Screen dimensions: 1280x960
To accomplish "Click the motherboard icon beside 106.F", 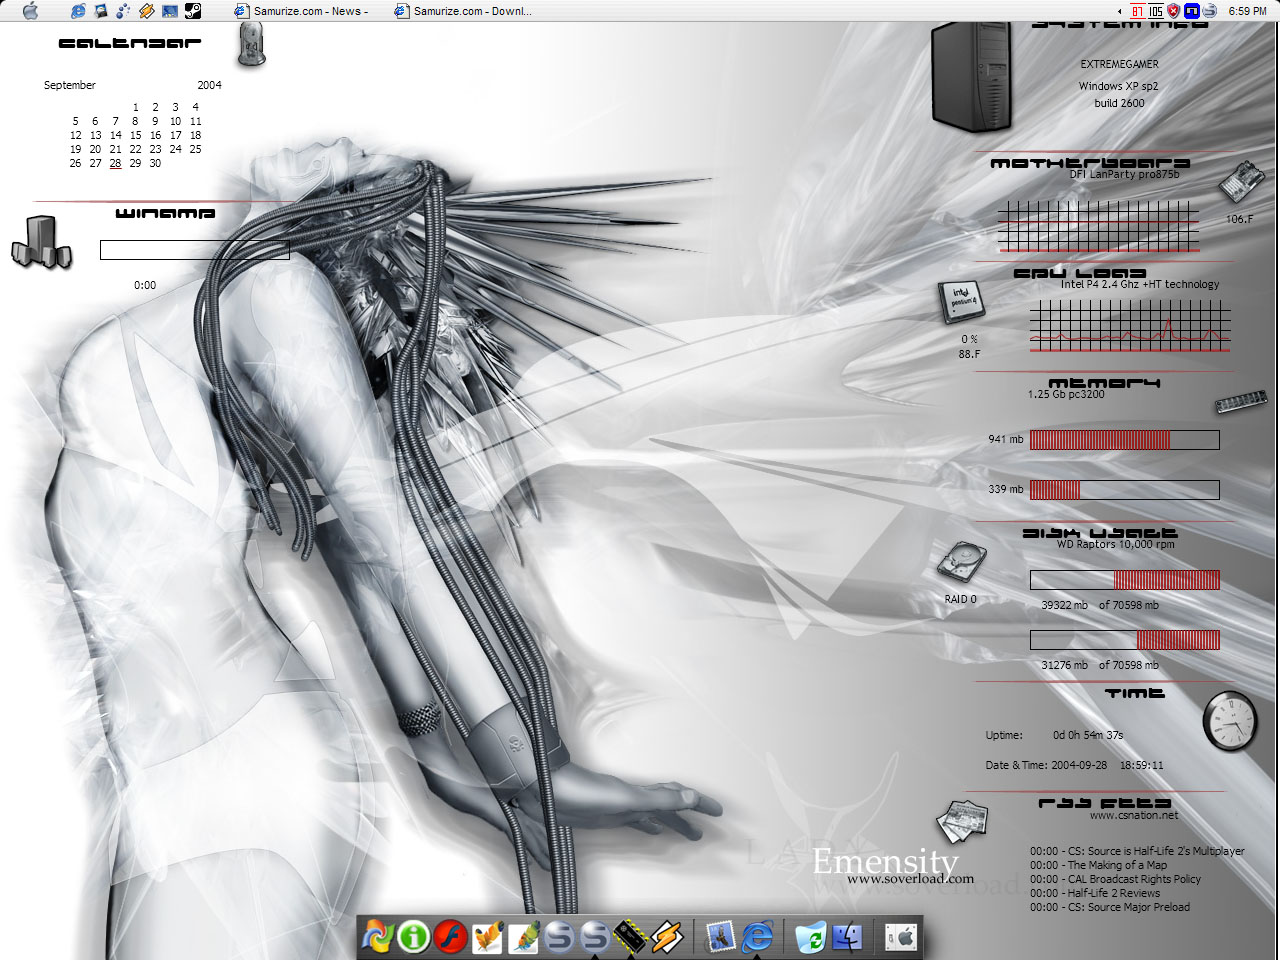I will [x=1243, y=181].
